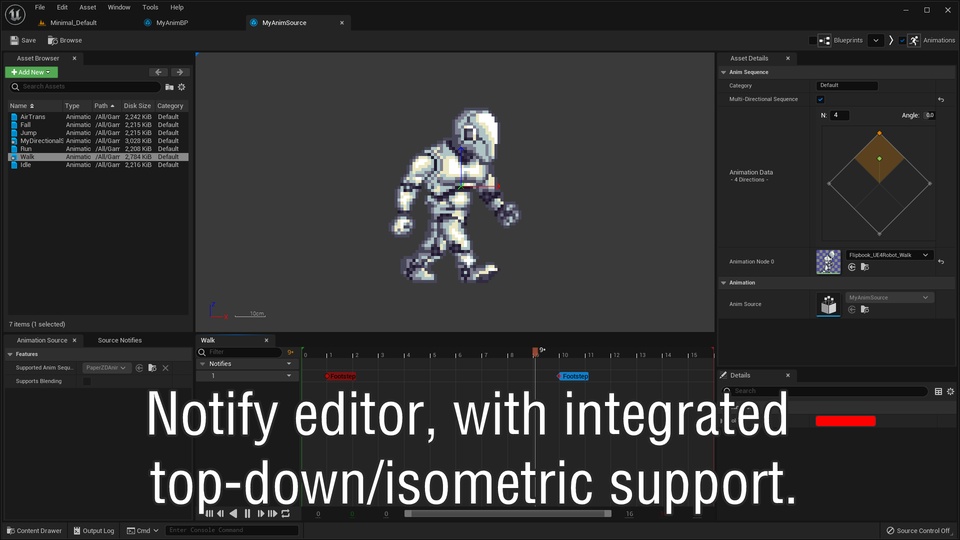Collapse the Animation section
The image size is (960, 540).
pos(723,283)
